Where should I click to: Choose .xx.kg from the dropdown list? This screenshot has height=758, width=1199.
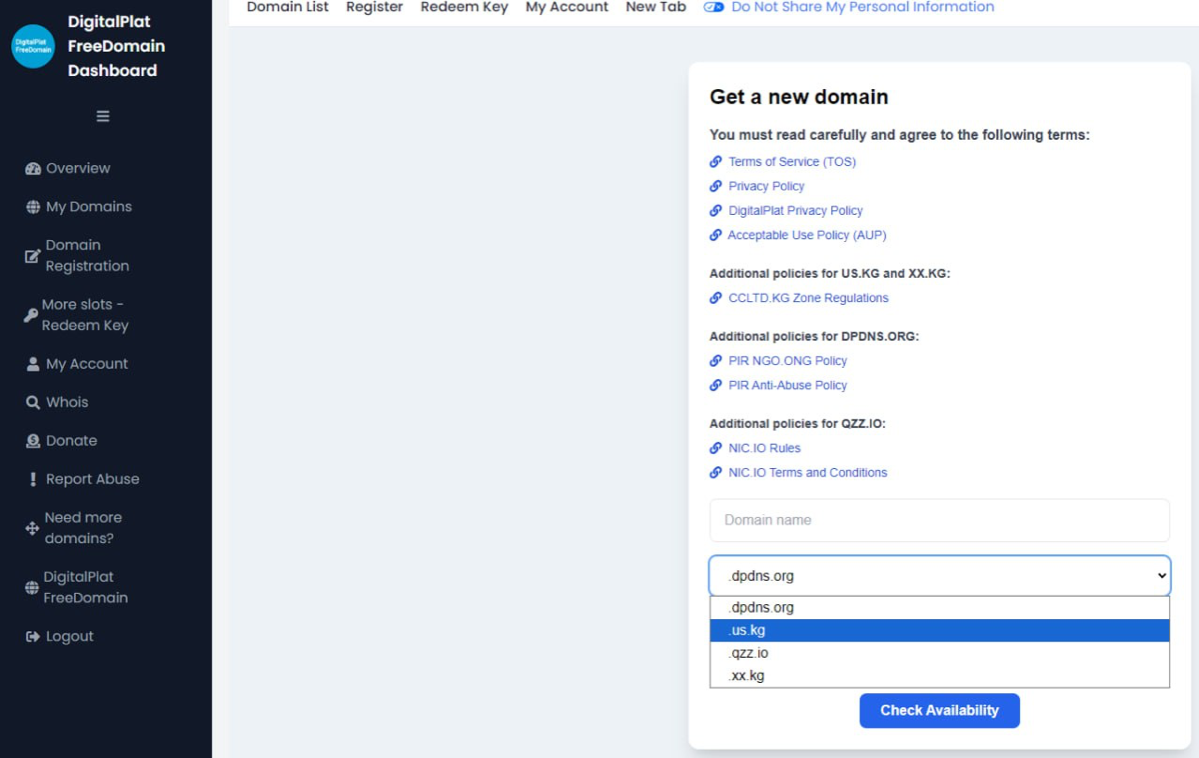[x=939, y=675]
